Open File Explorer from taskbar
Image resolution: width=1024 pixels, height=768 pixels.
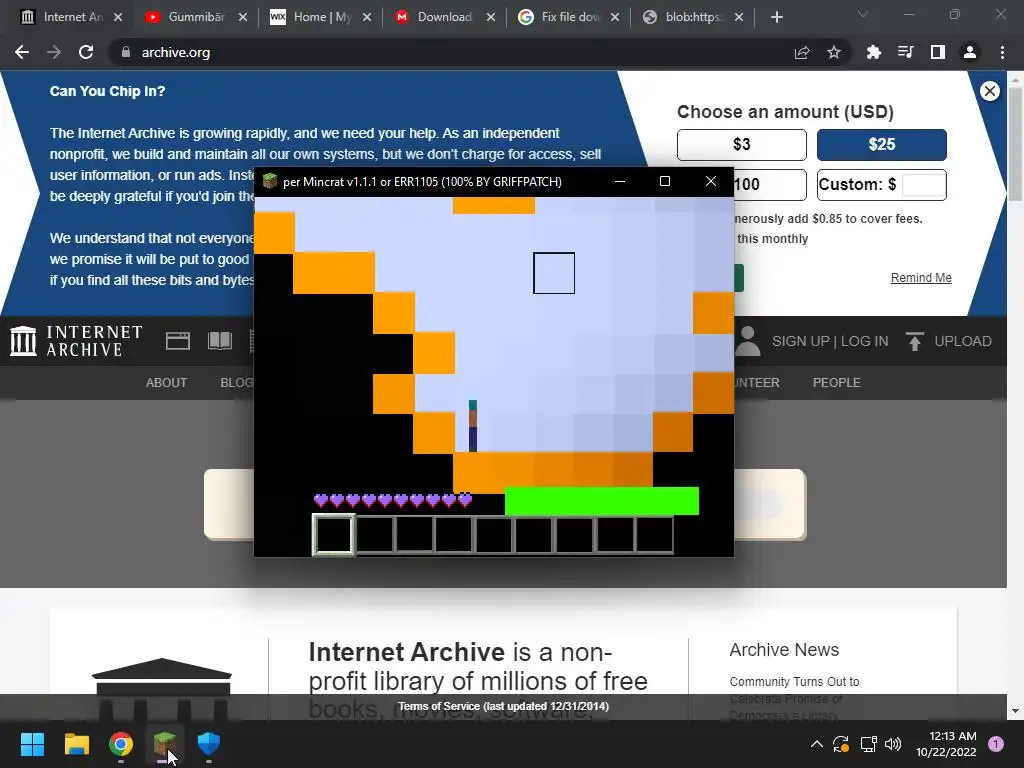(x=76, y=744)
